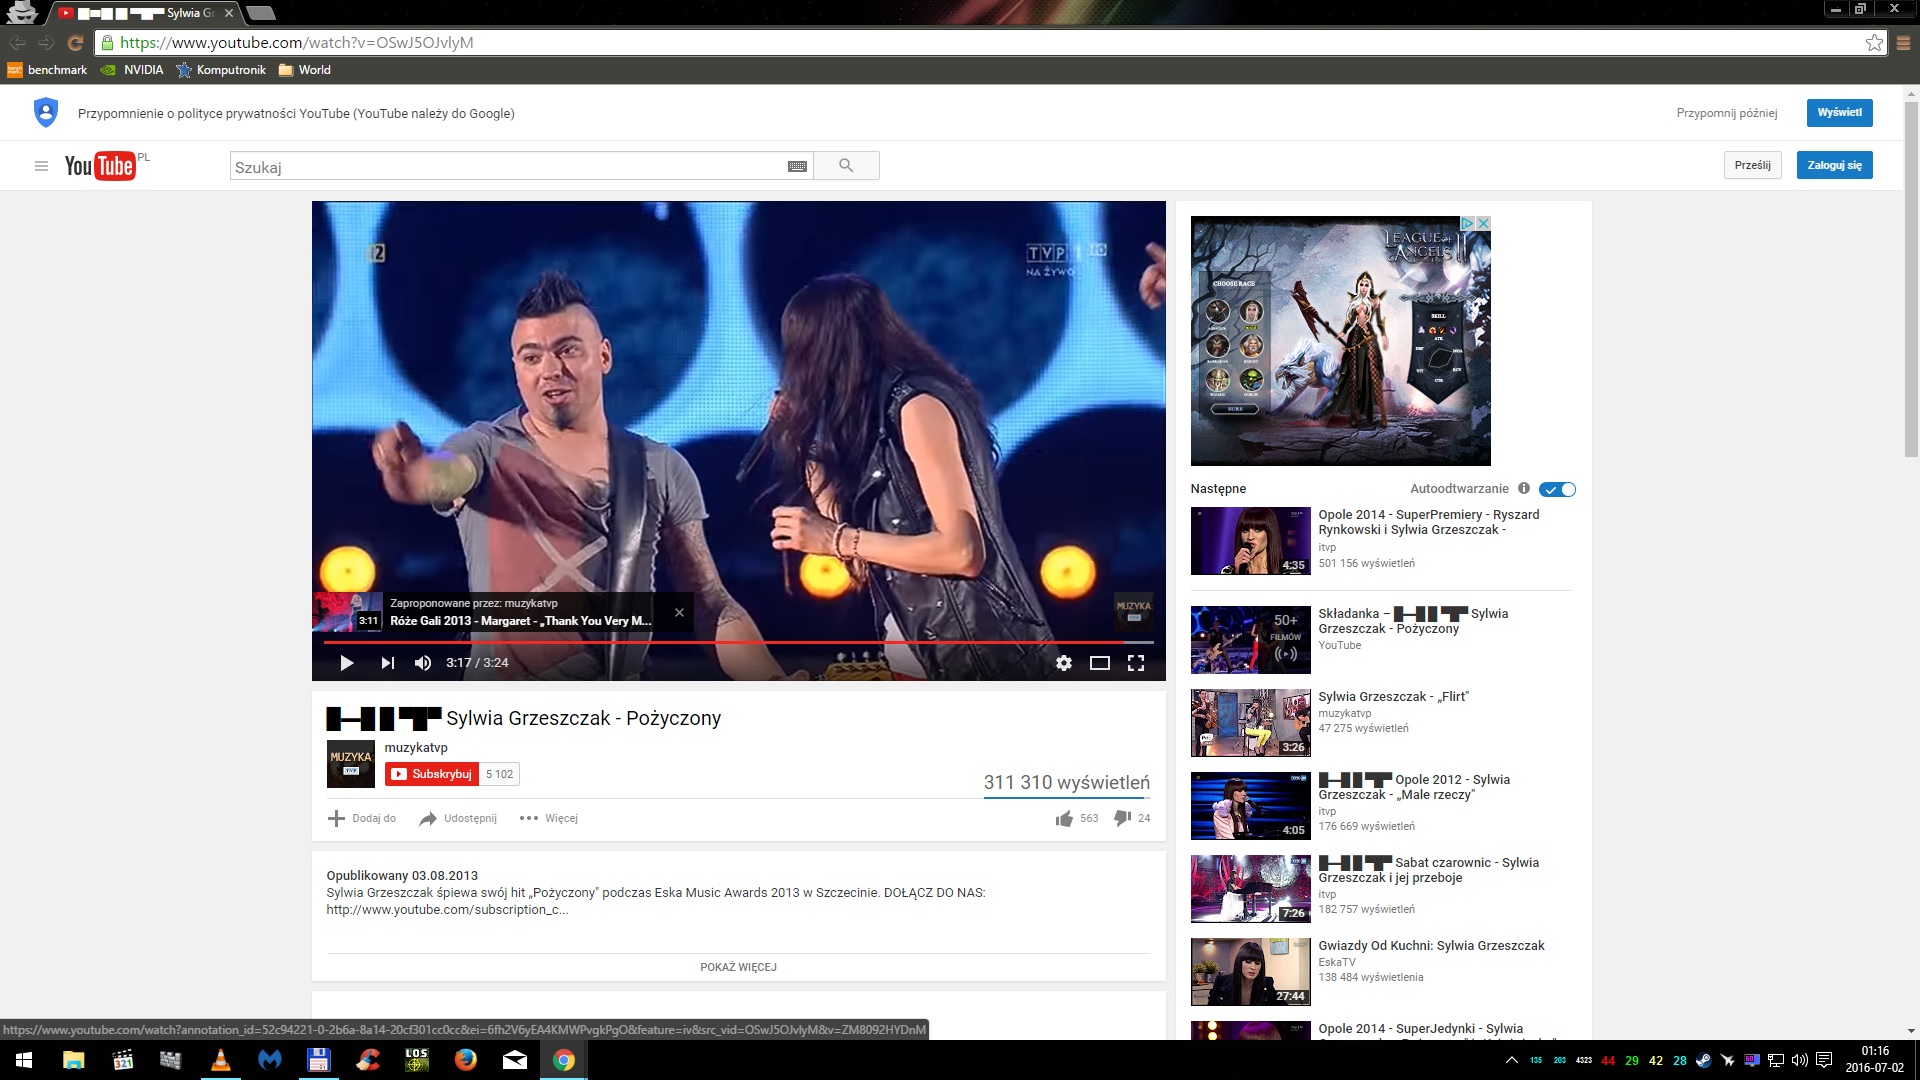
Task: Open the Róże Gali 2013 Margaret suggestion
Action: pos(520,621)
